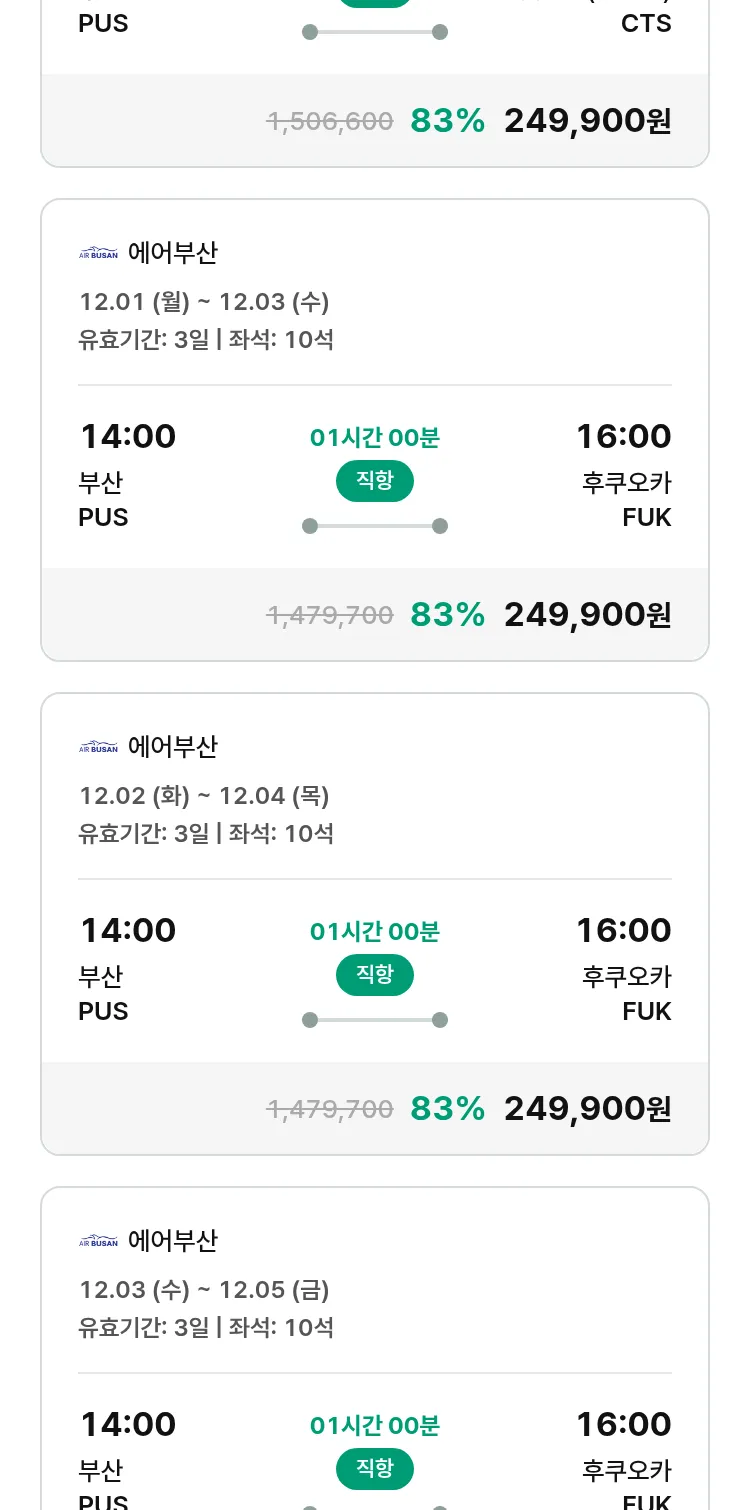Click route line graphic on 12.01 flight
The width and height of the screenshot is (750, 1510).
pos(375,526)
